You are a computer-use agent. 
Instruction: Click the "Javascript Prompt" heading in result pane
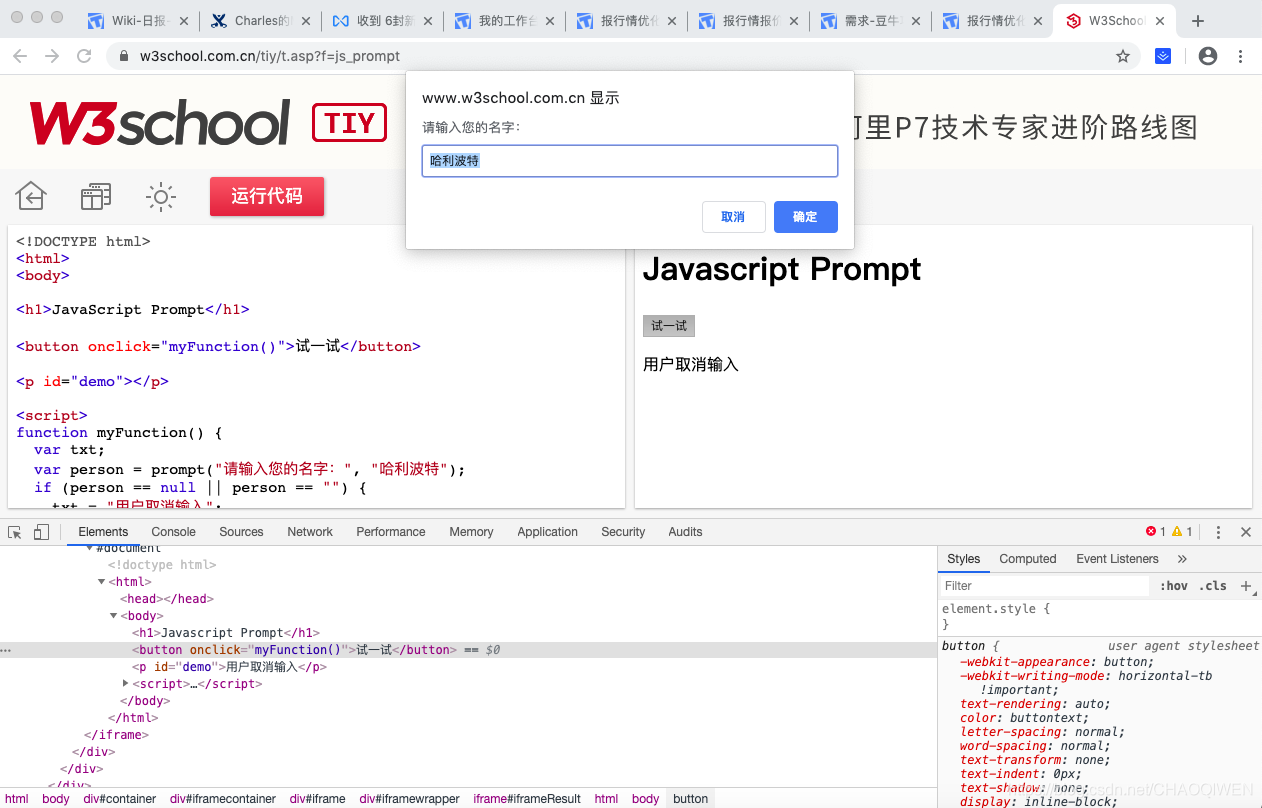click(782, 269)
